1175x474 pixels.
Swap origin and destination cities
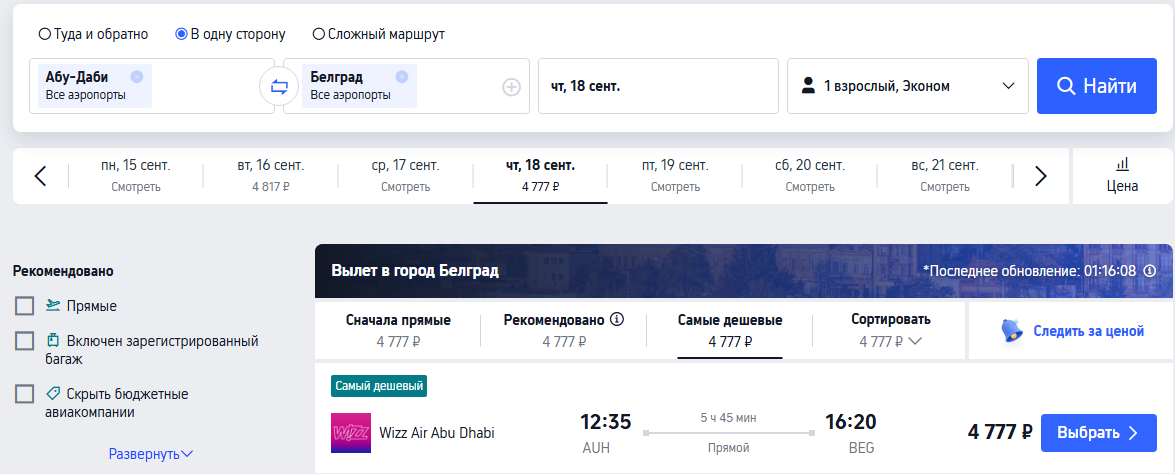pos(279,86)
